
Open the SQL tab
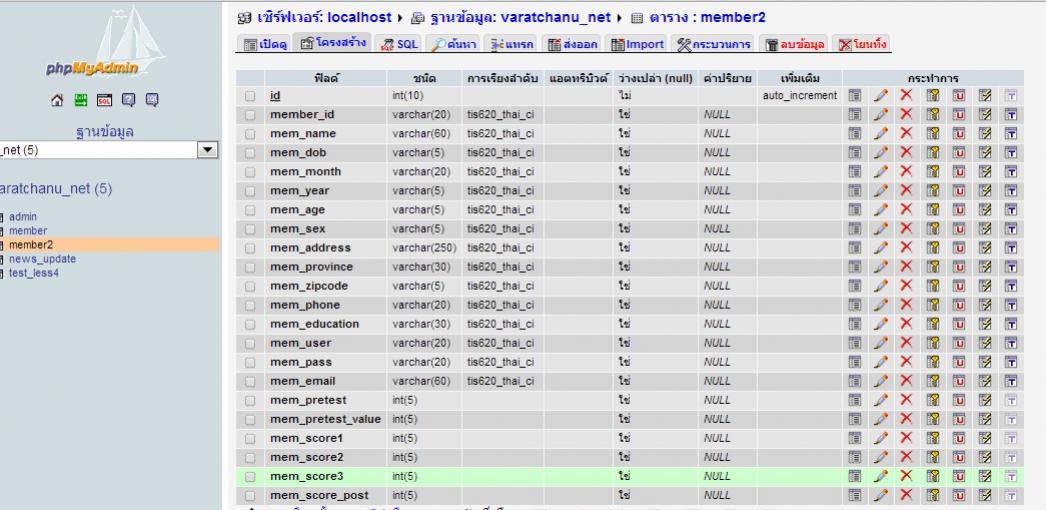click(399, 45)
